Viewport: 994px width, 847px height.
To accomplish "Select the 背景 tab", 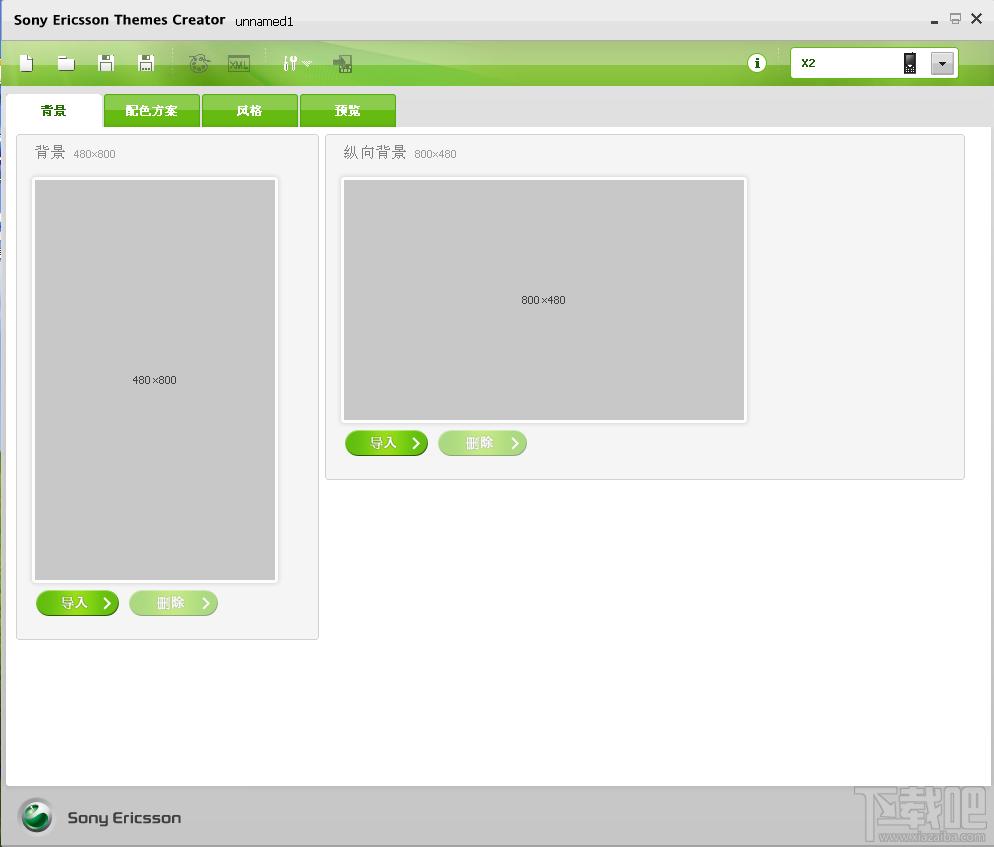I will 54,111.
